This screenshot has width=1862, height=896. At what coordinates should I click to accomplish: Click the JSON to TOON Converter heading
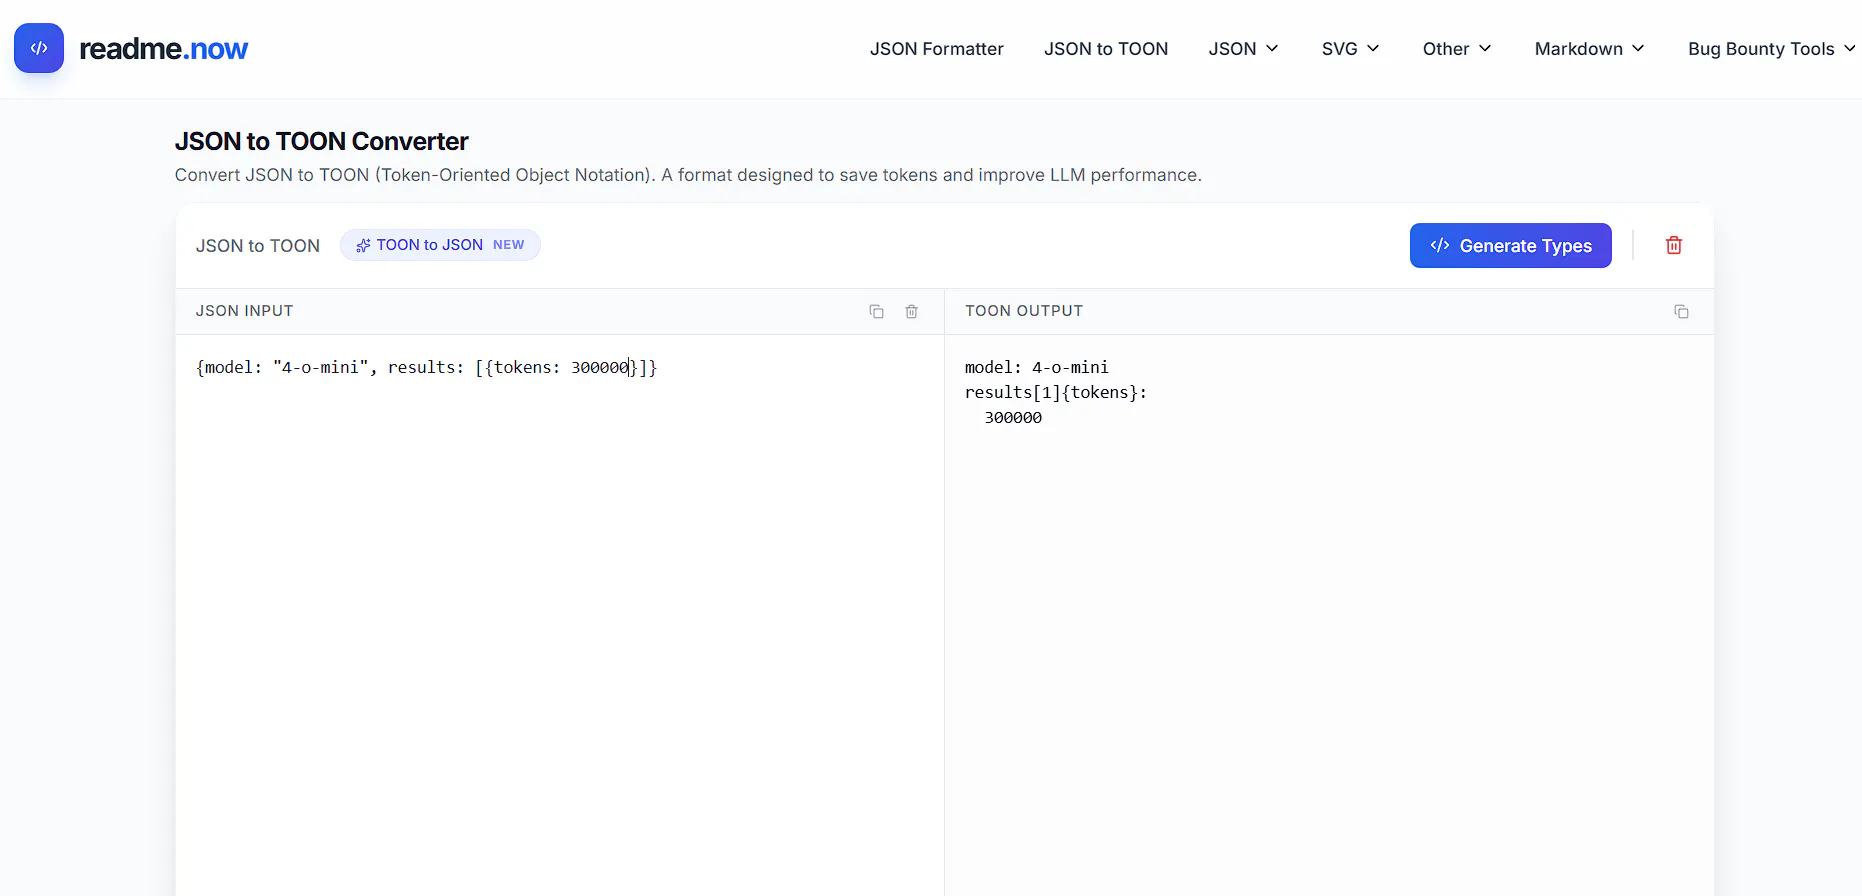tap(321, 141)
